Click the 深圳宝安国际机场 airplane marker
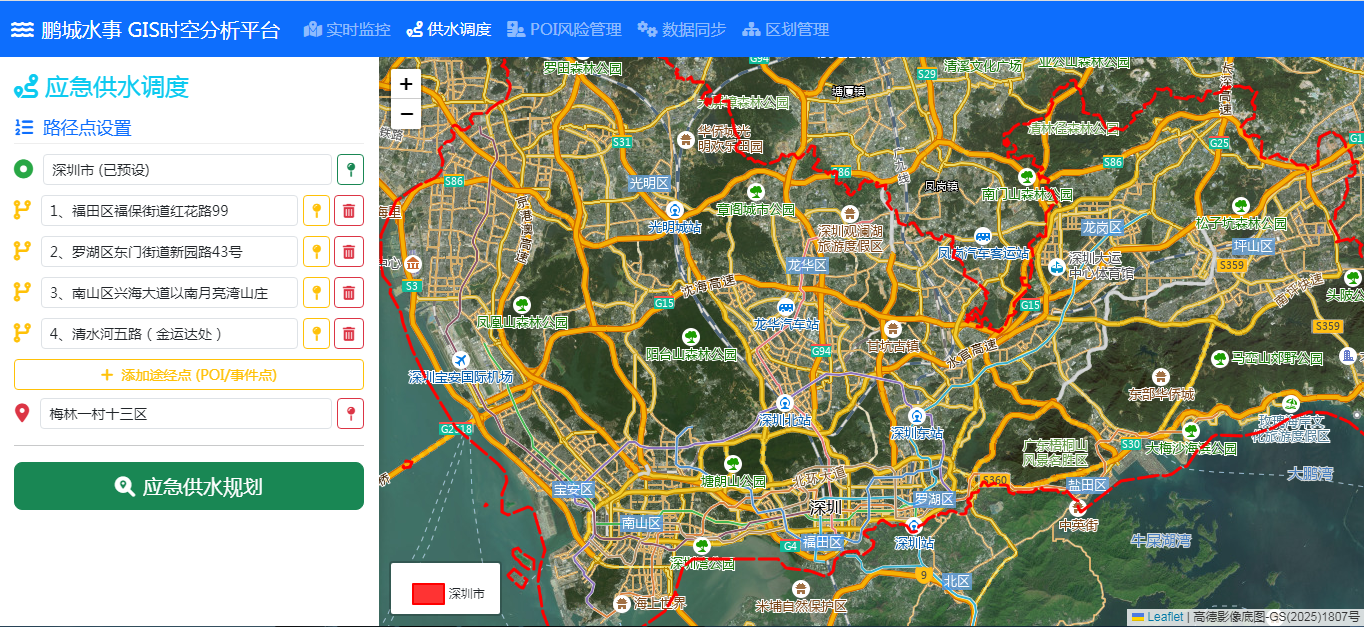 tap(460, 360)
